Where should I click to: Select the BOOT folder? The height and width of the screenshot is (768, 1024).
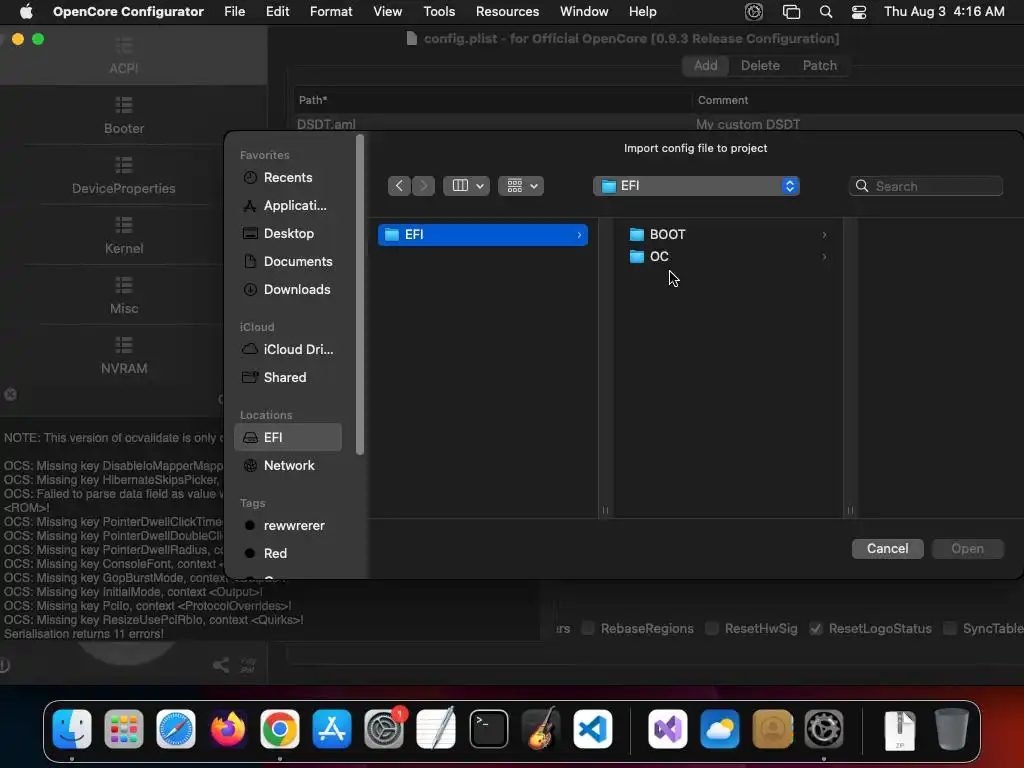[x=728, y=235]
